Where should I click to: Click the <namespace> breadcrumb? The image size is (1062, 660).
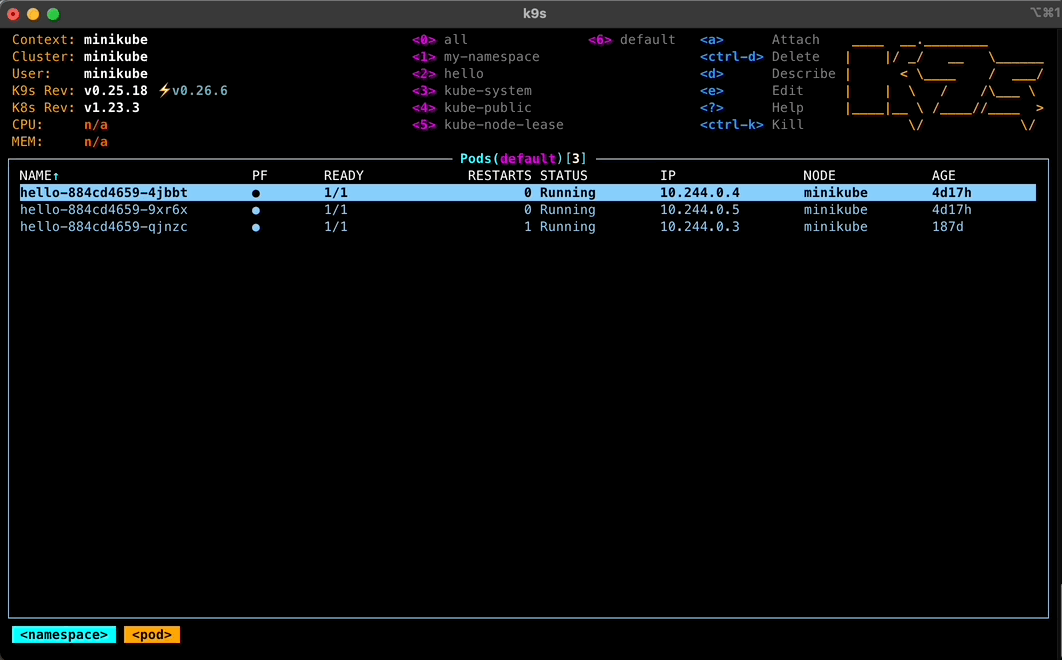(64, 635)
